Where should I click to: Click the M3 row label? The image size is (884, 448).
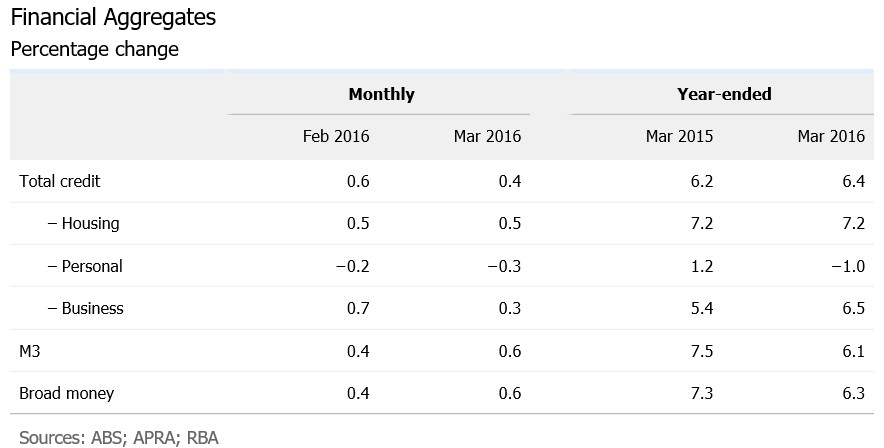point(31,351)
